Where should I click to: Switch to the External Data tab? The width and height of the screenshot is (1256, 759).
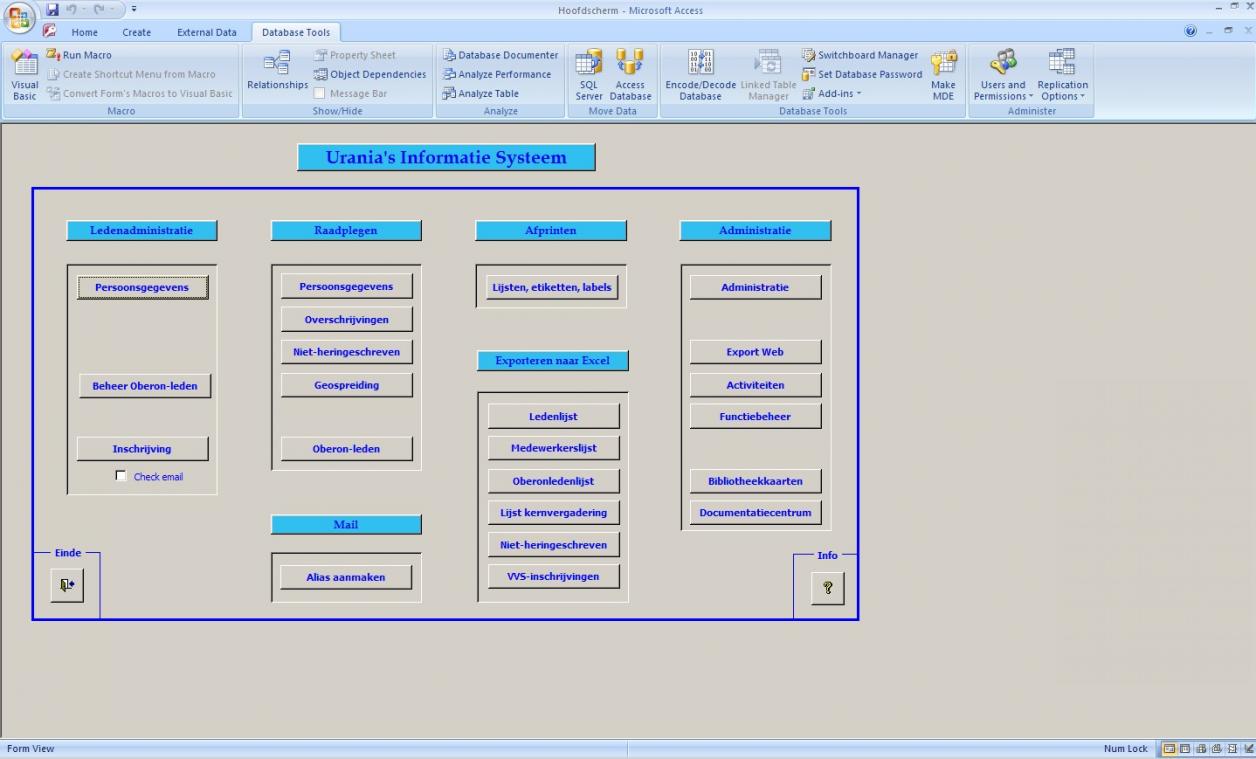[x=207, y=32]
